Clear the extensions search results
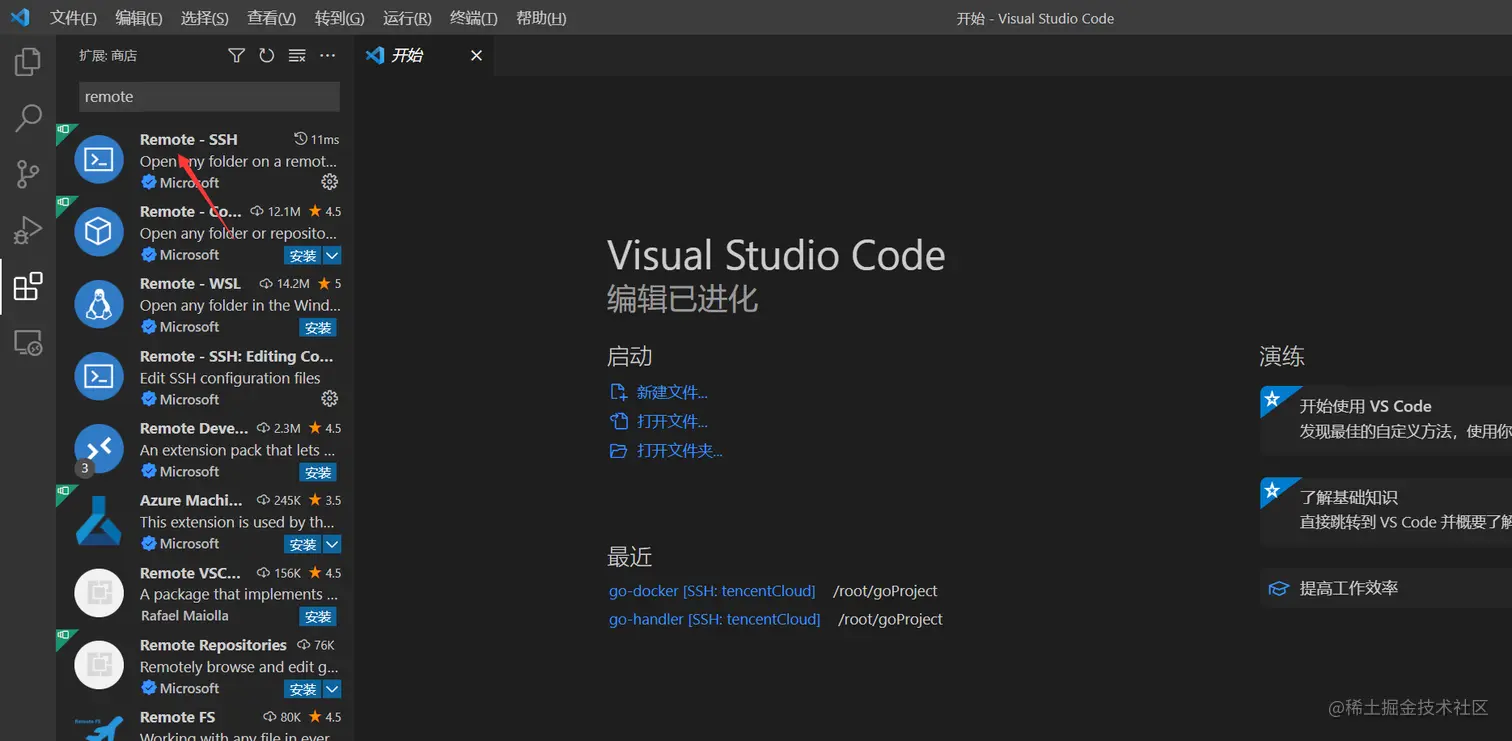This screenshot has width=1512, height=741. (297, 56)
